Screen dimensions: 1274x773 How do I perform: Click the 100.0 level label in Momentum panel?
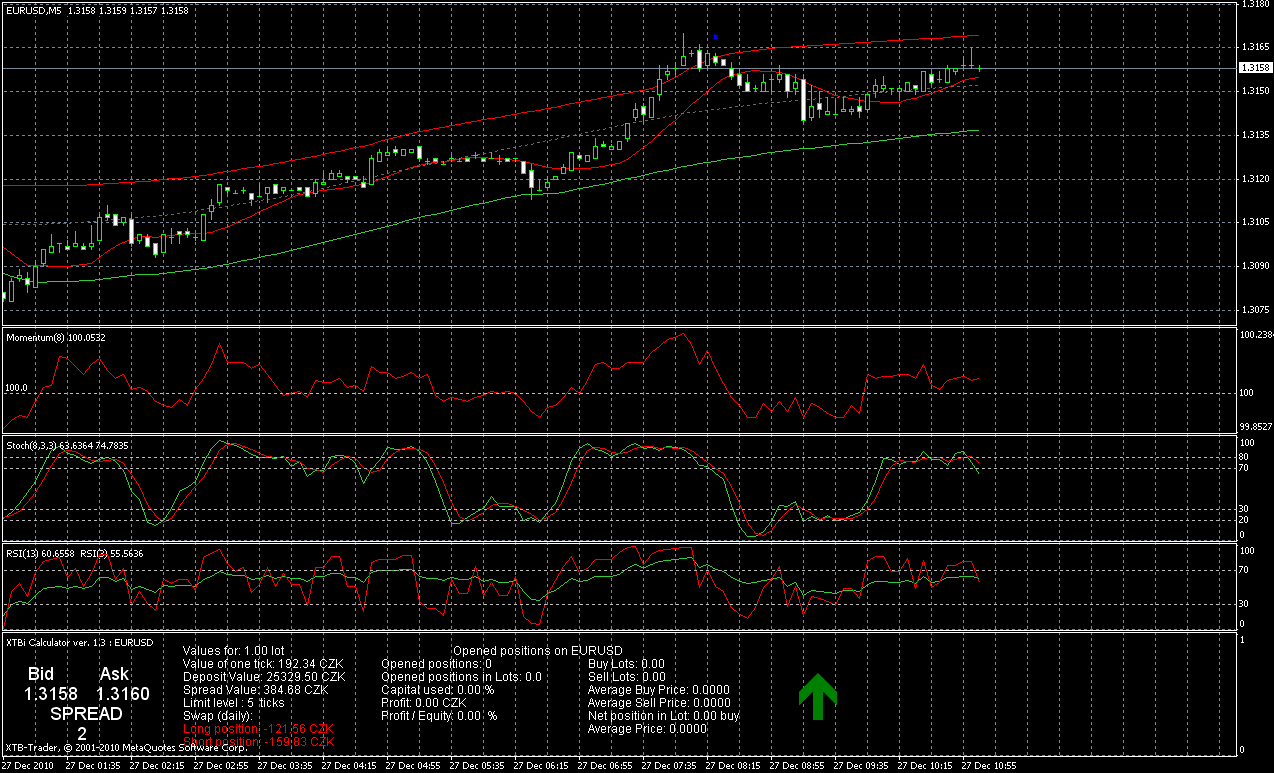coord(17,388)
